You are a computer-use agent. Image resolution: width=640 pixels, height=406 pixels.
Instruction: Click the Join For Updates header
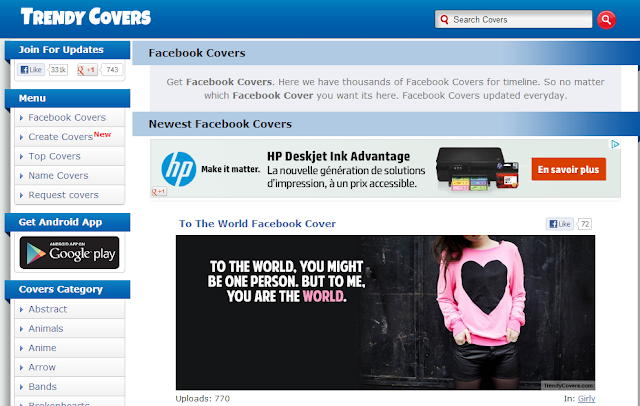click(67, 50)
